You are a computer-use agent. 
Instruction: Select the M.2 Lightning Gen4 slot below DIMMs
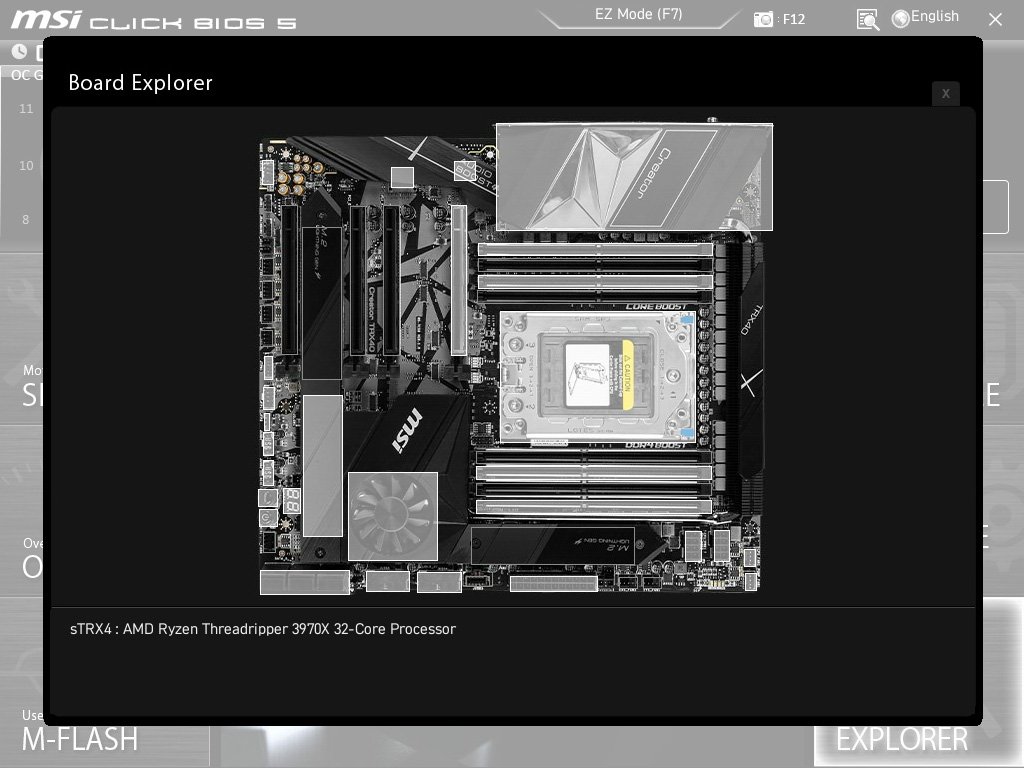tap(552, 545)
